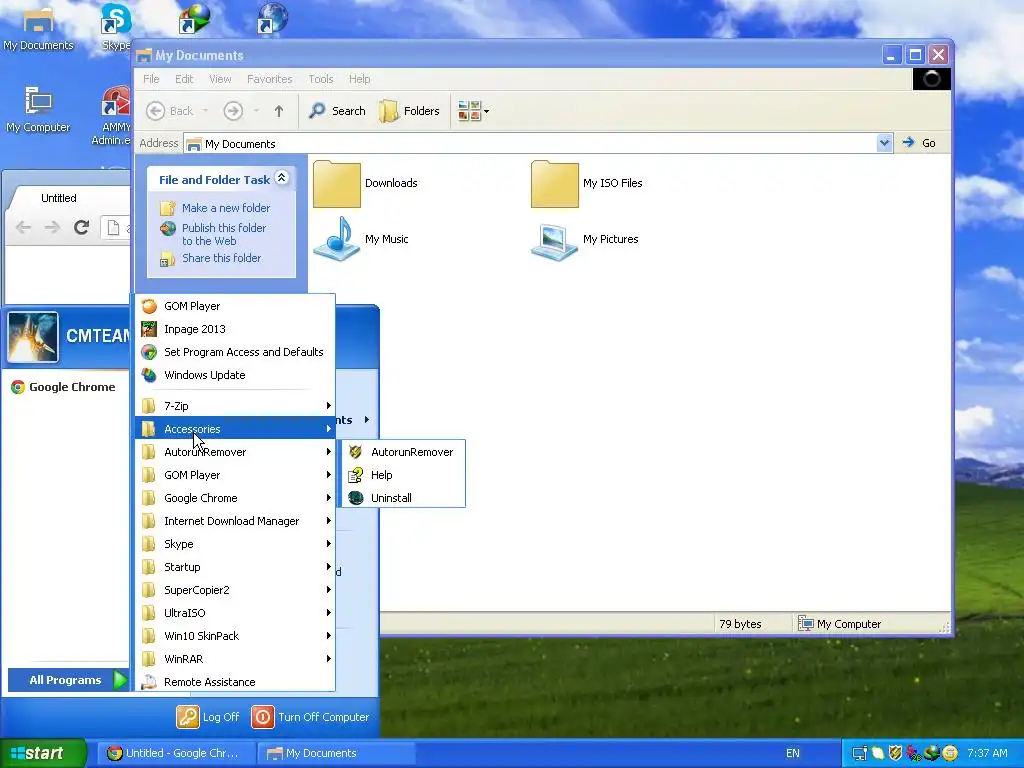
Task: Click the Untitled tab in the Chrome window
Action: coord(59,198)
